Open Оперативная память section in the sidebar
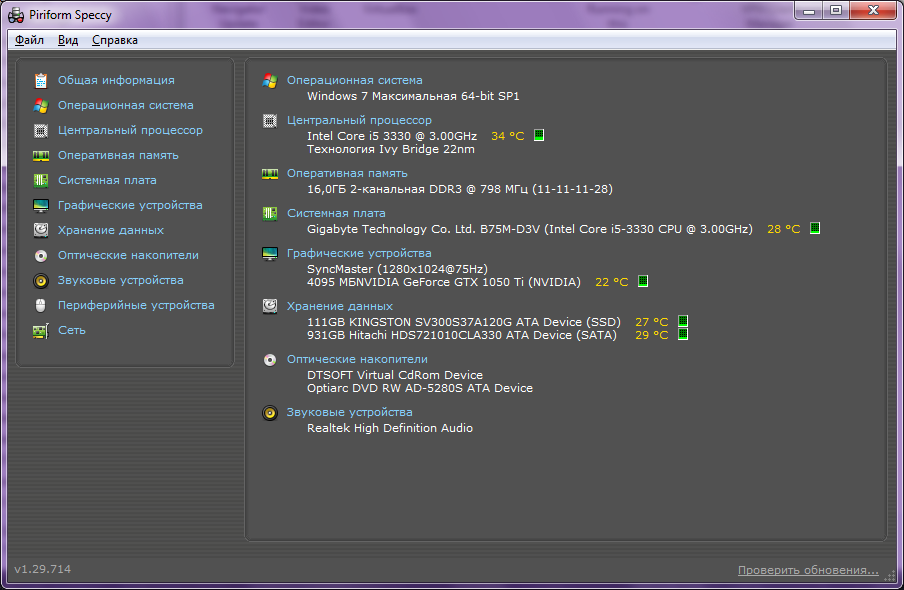Screen dimensions: 904x590 click(118, 155)
